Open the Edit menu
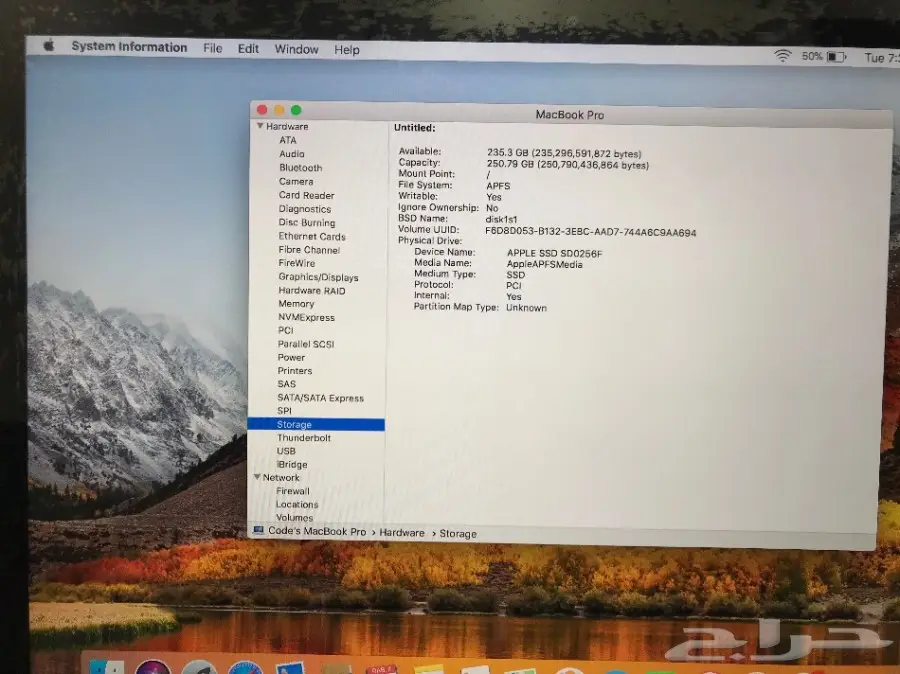The image size is (900, 674). (x=248, y=49)
